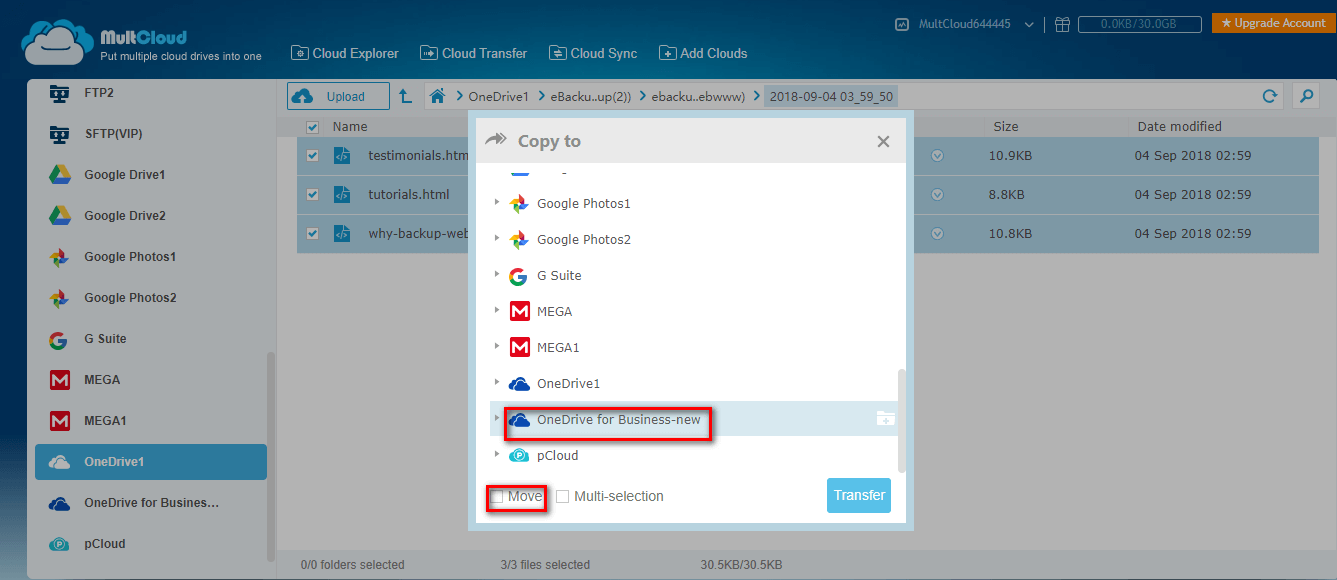Click the home breadcrumb icon

(x=437, y=97)
